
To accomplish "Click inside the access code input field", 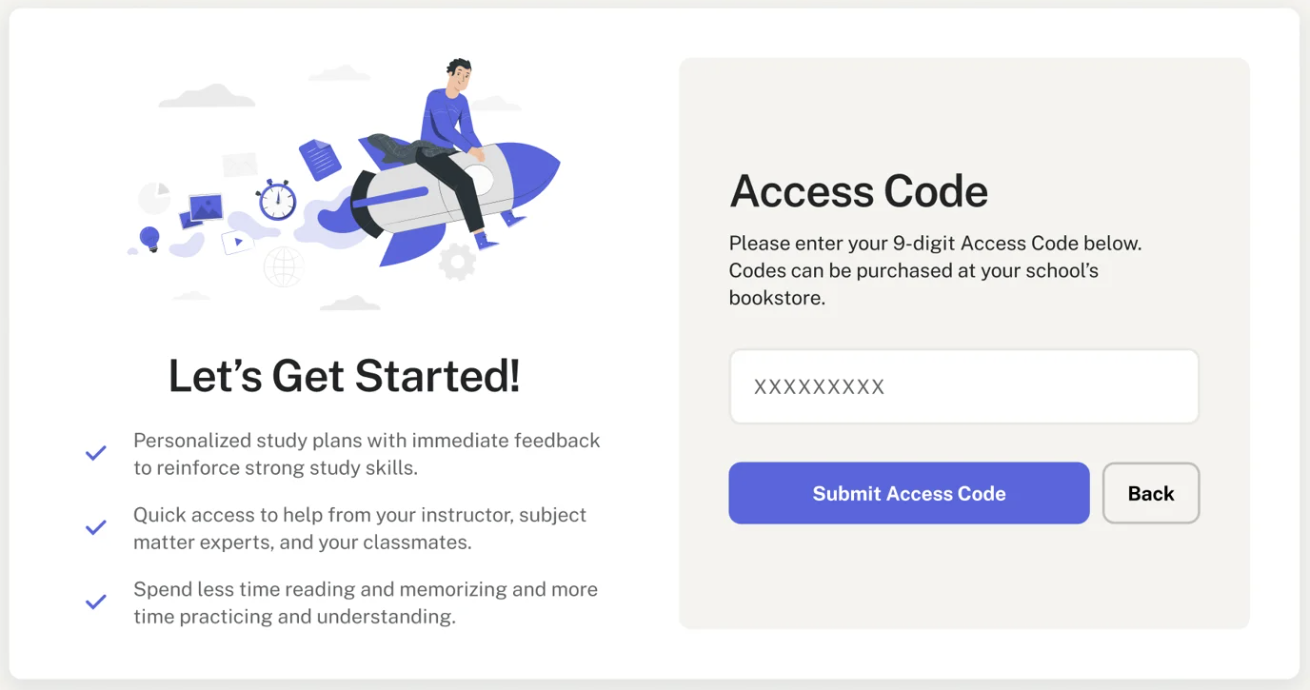I will 963,386.
